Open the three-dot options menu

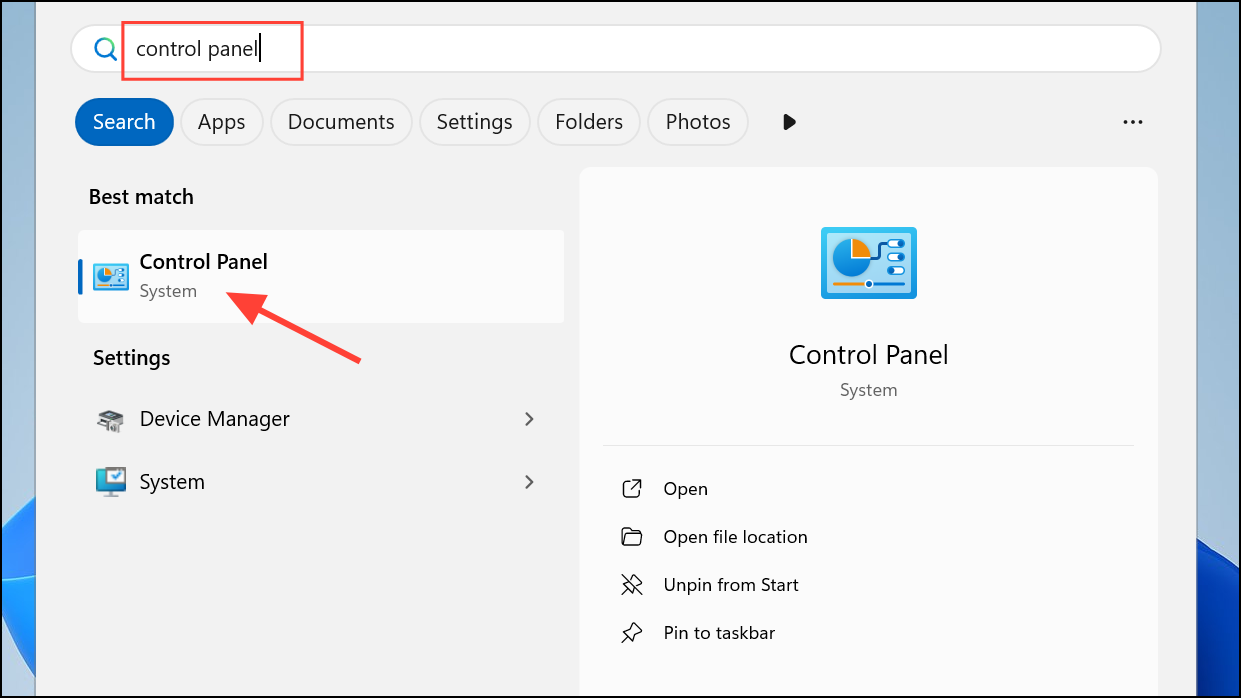pos(1132,122)
